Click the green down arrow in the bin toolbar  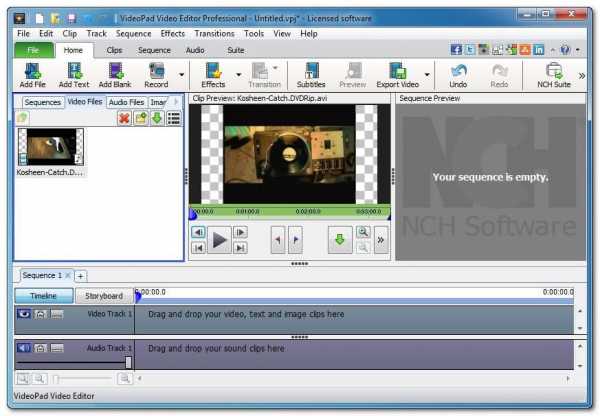pyautogui.click(x=157, y=118)
